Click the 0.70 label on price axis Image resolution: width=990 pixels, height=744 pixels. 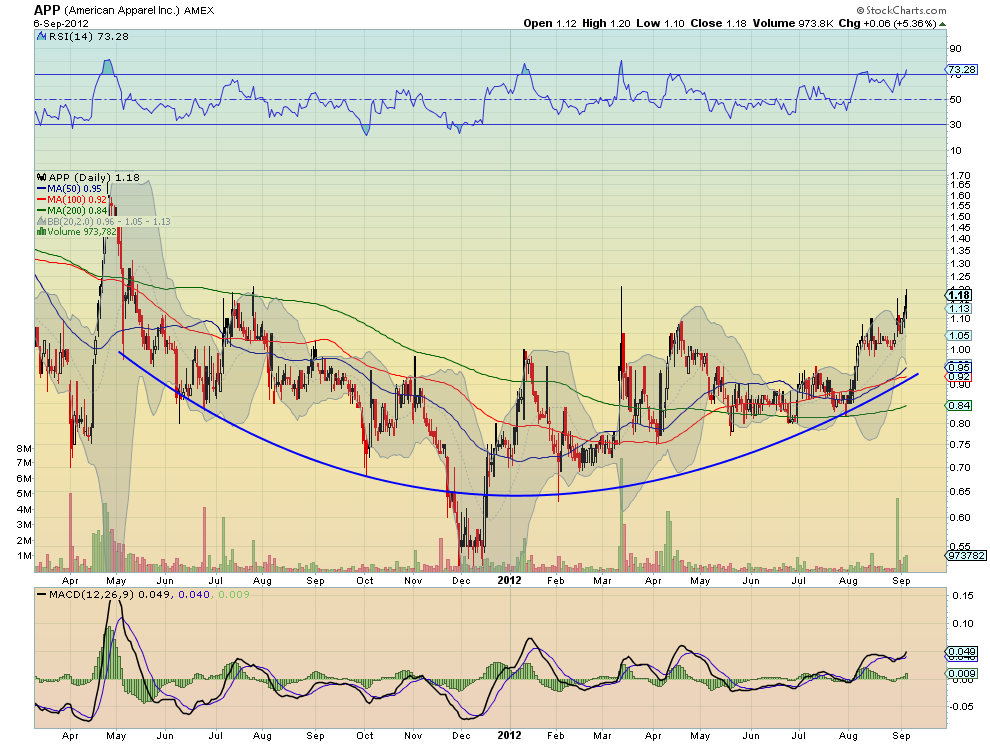point(960,467)
